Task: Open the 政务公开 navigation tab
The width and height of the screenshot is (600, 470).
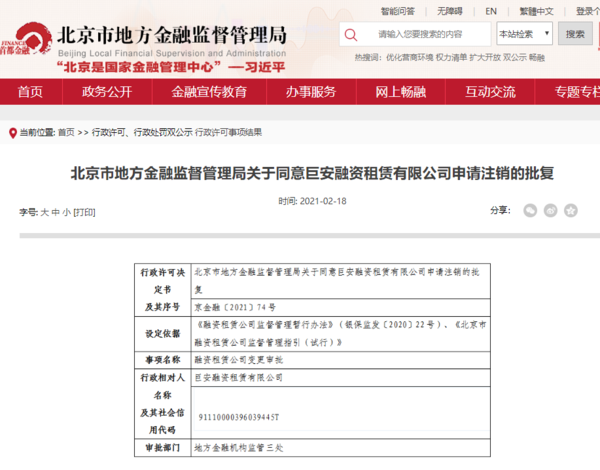Action: click(107, 92)
